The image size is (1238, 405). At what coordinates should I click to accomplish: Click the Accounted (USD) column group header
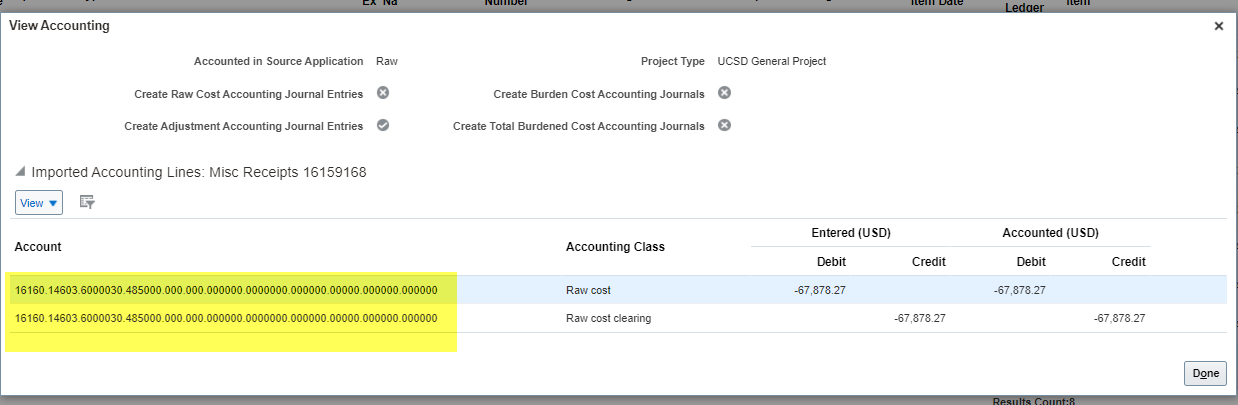[x=1050, y=233]
